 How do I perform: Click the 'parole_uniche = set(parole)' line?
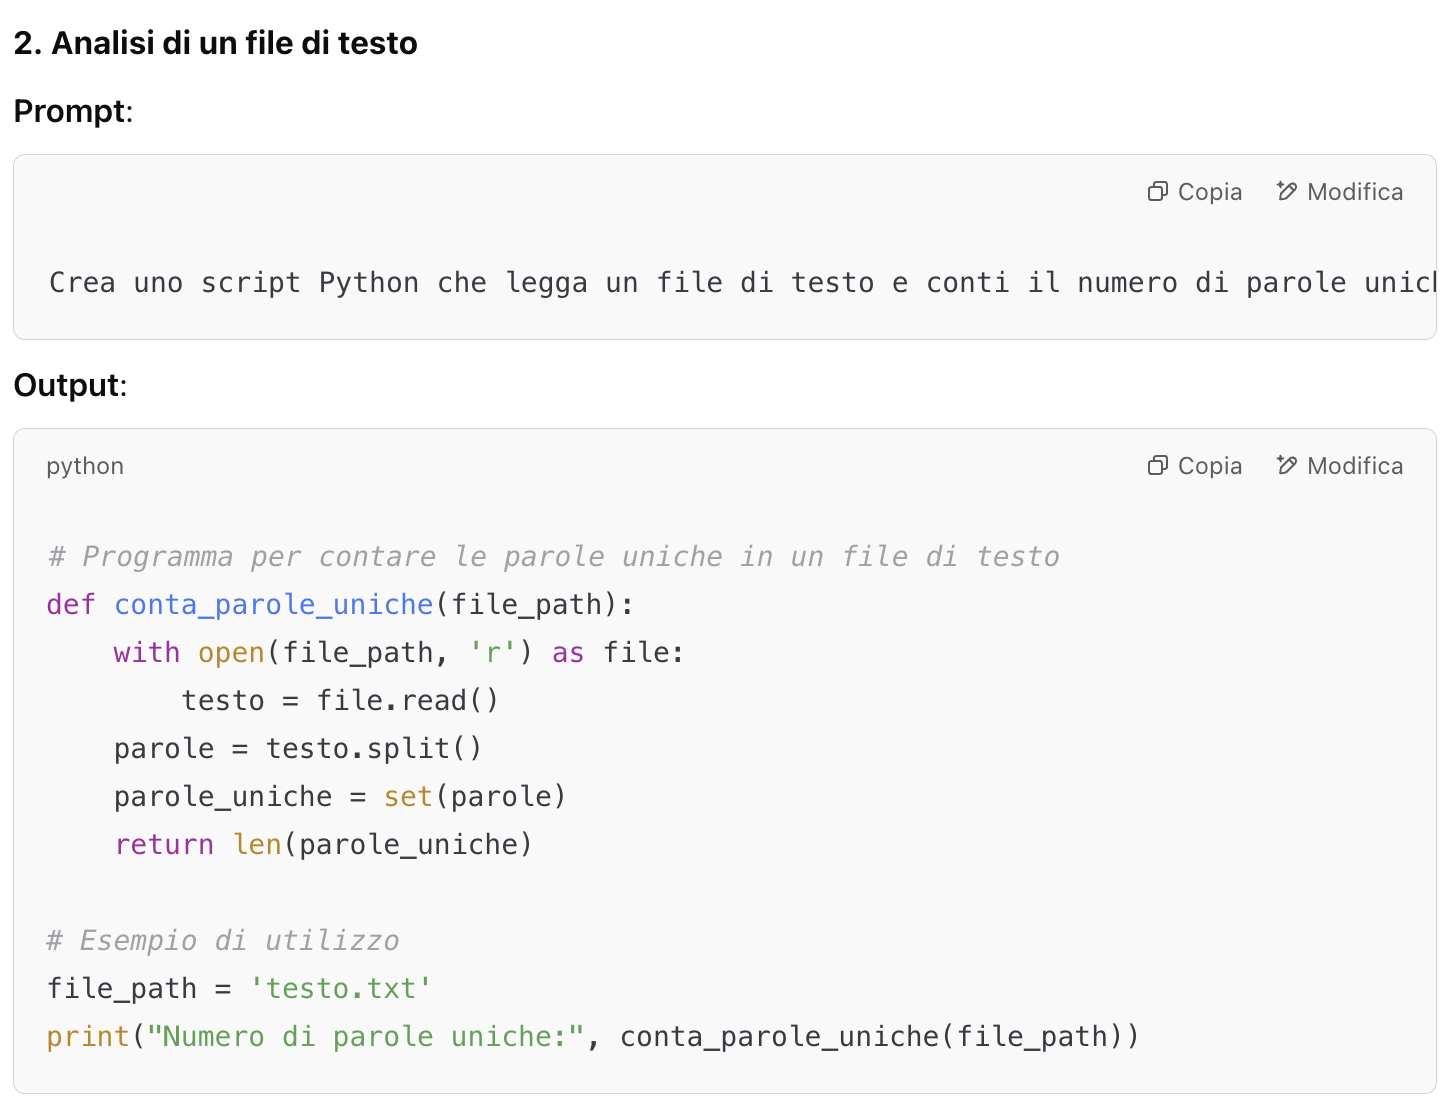pyautogui.click(x=340, y=797)
